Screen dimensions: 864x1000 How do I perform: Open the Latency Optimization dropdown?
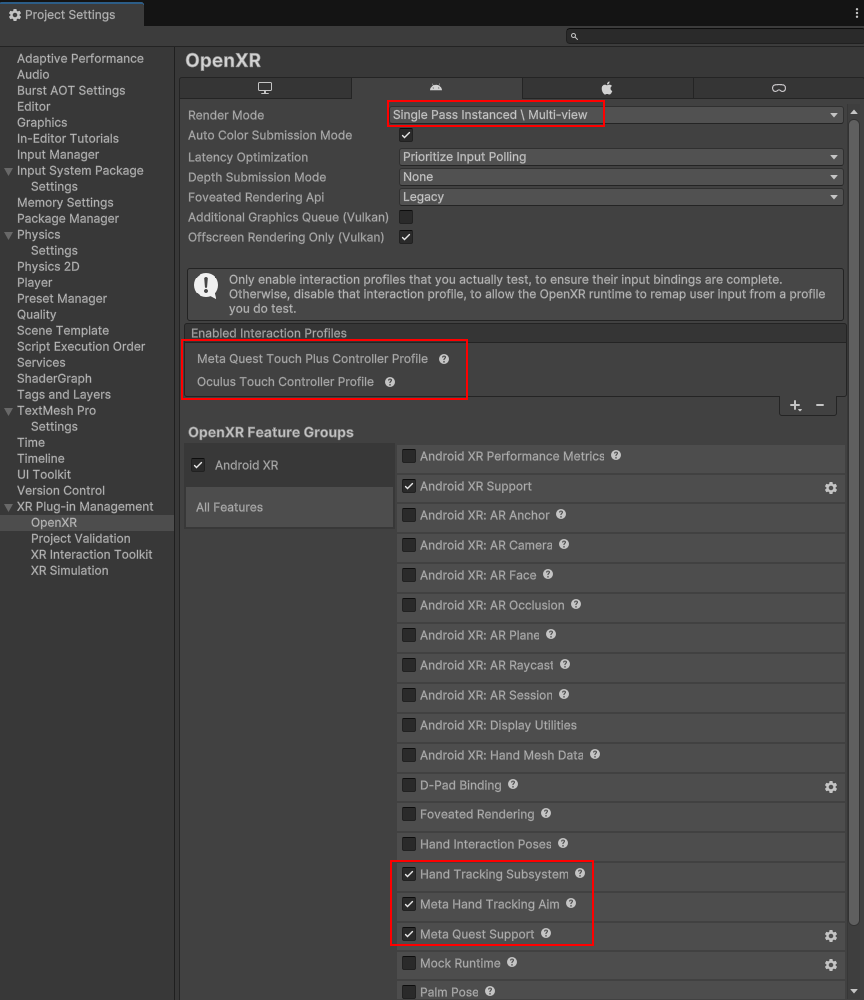(620, 157)
